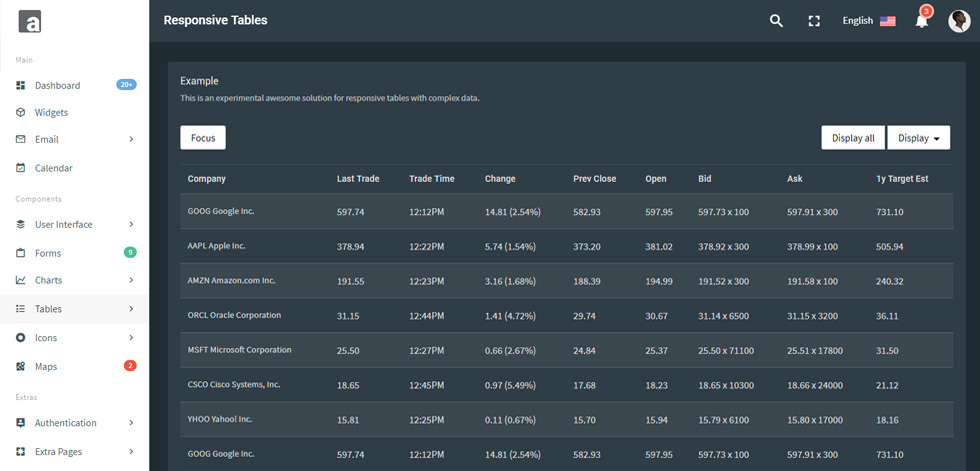Open the user avatar menu
980x471 pixels.
(x=959, y=21)
